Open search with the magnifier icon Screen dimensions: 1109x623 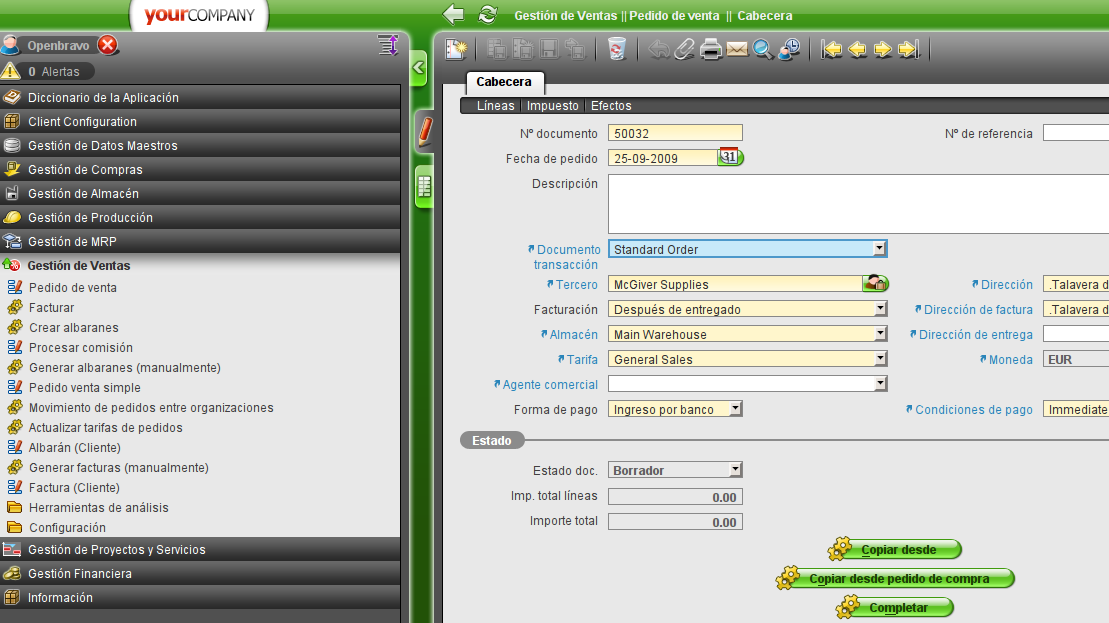click(762, 50)
